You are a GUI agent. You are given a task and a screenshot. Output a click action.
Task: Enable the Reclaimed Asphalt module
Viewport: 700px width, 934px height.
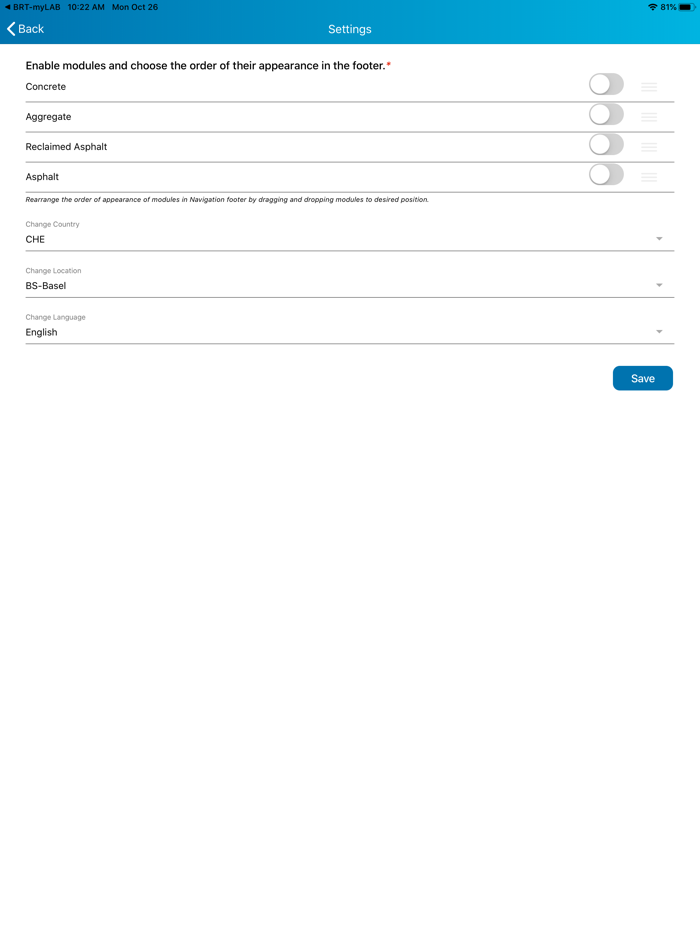click(x=606, y=145)
